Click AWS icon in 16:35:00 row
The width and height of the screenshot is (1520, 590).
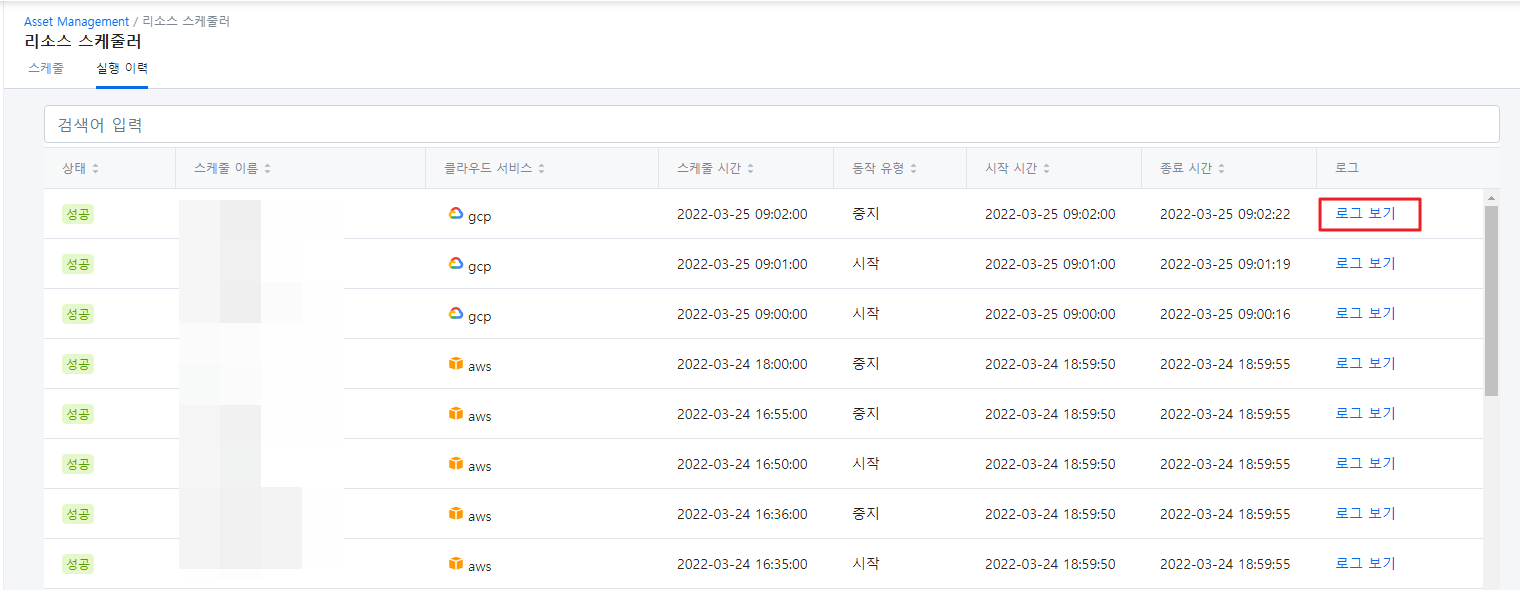456,563
